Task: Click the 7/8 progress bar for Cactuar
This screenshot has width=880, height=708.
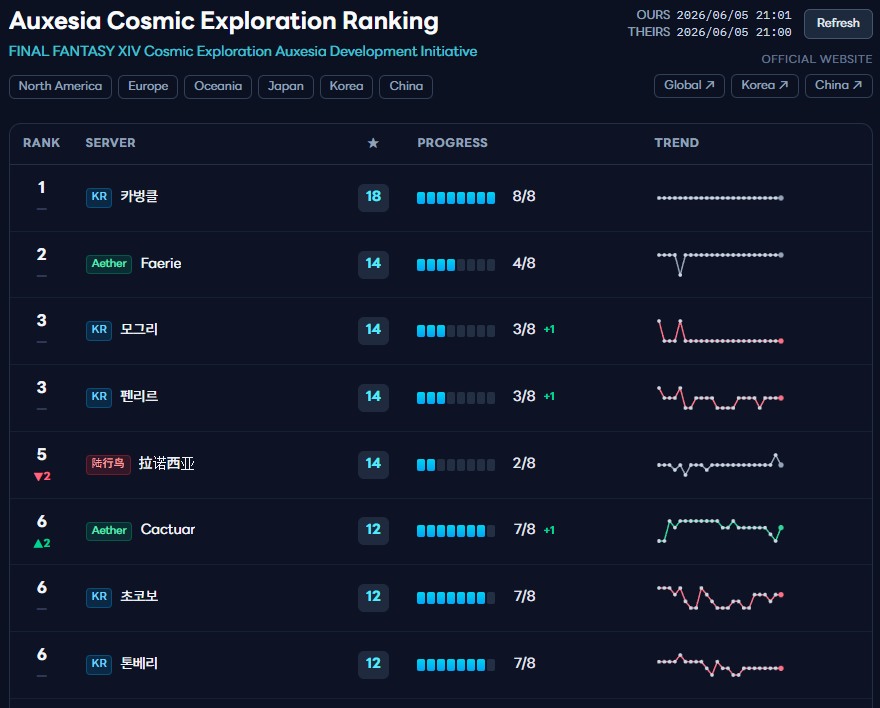Action: (x=456, y=531)
